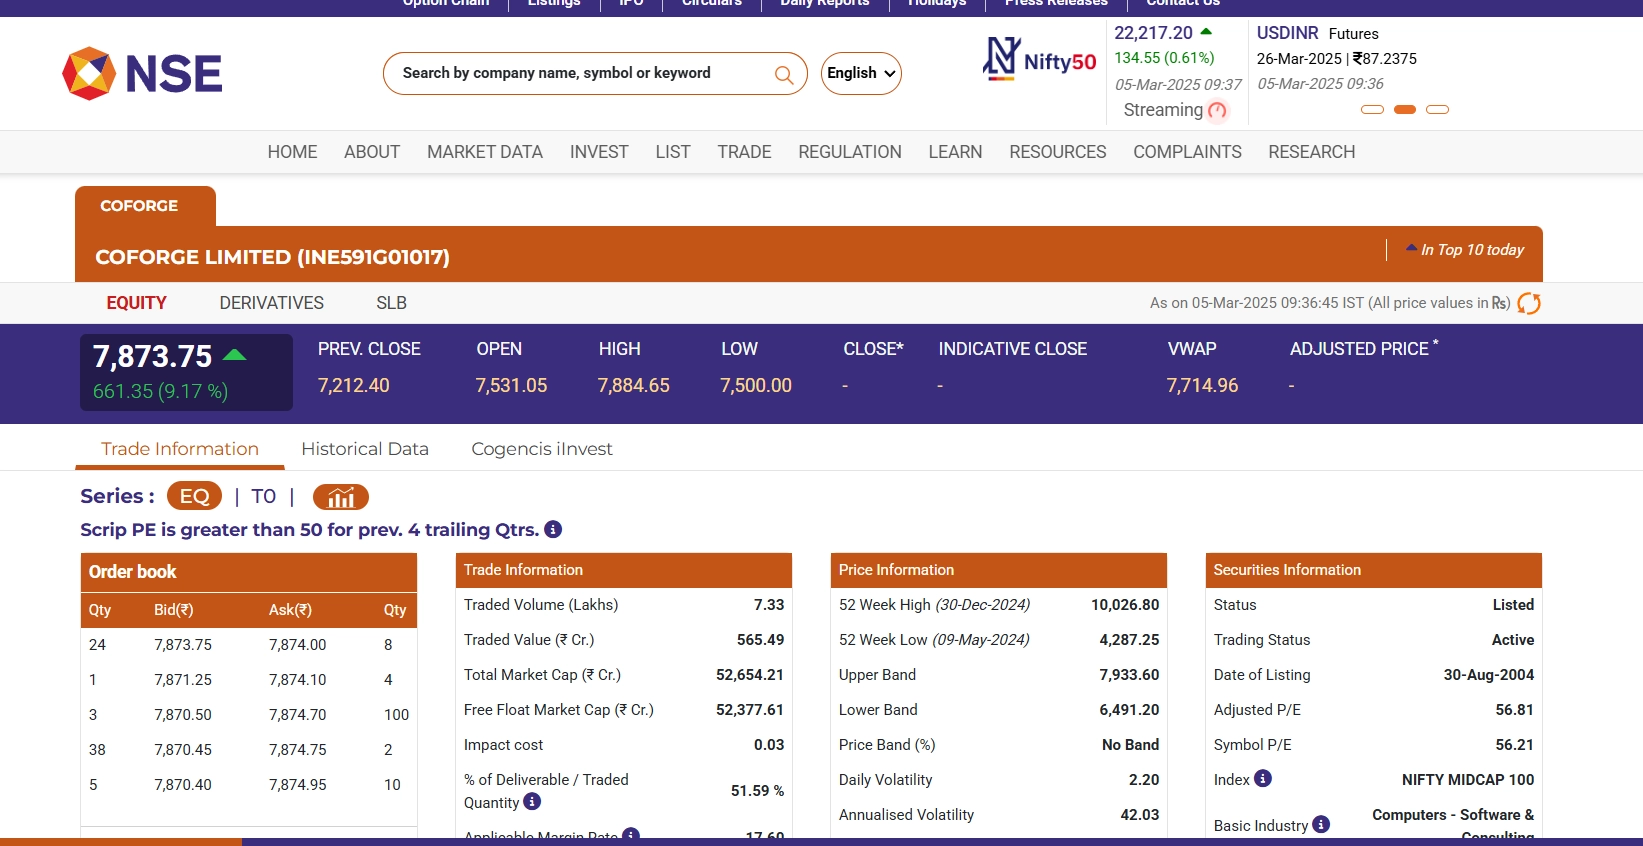Show info for Deliverable Traded Quantity

(x=532, y=802)
